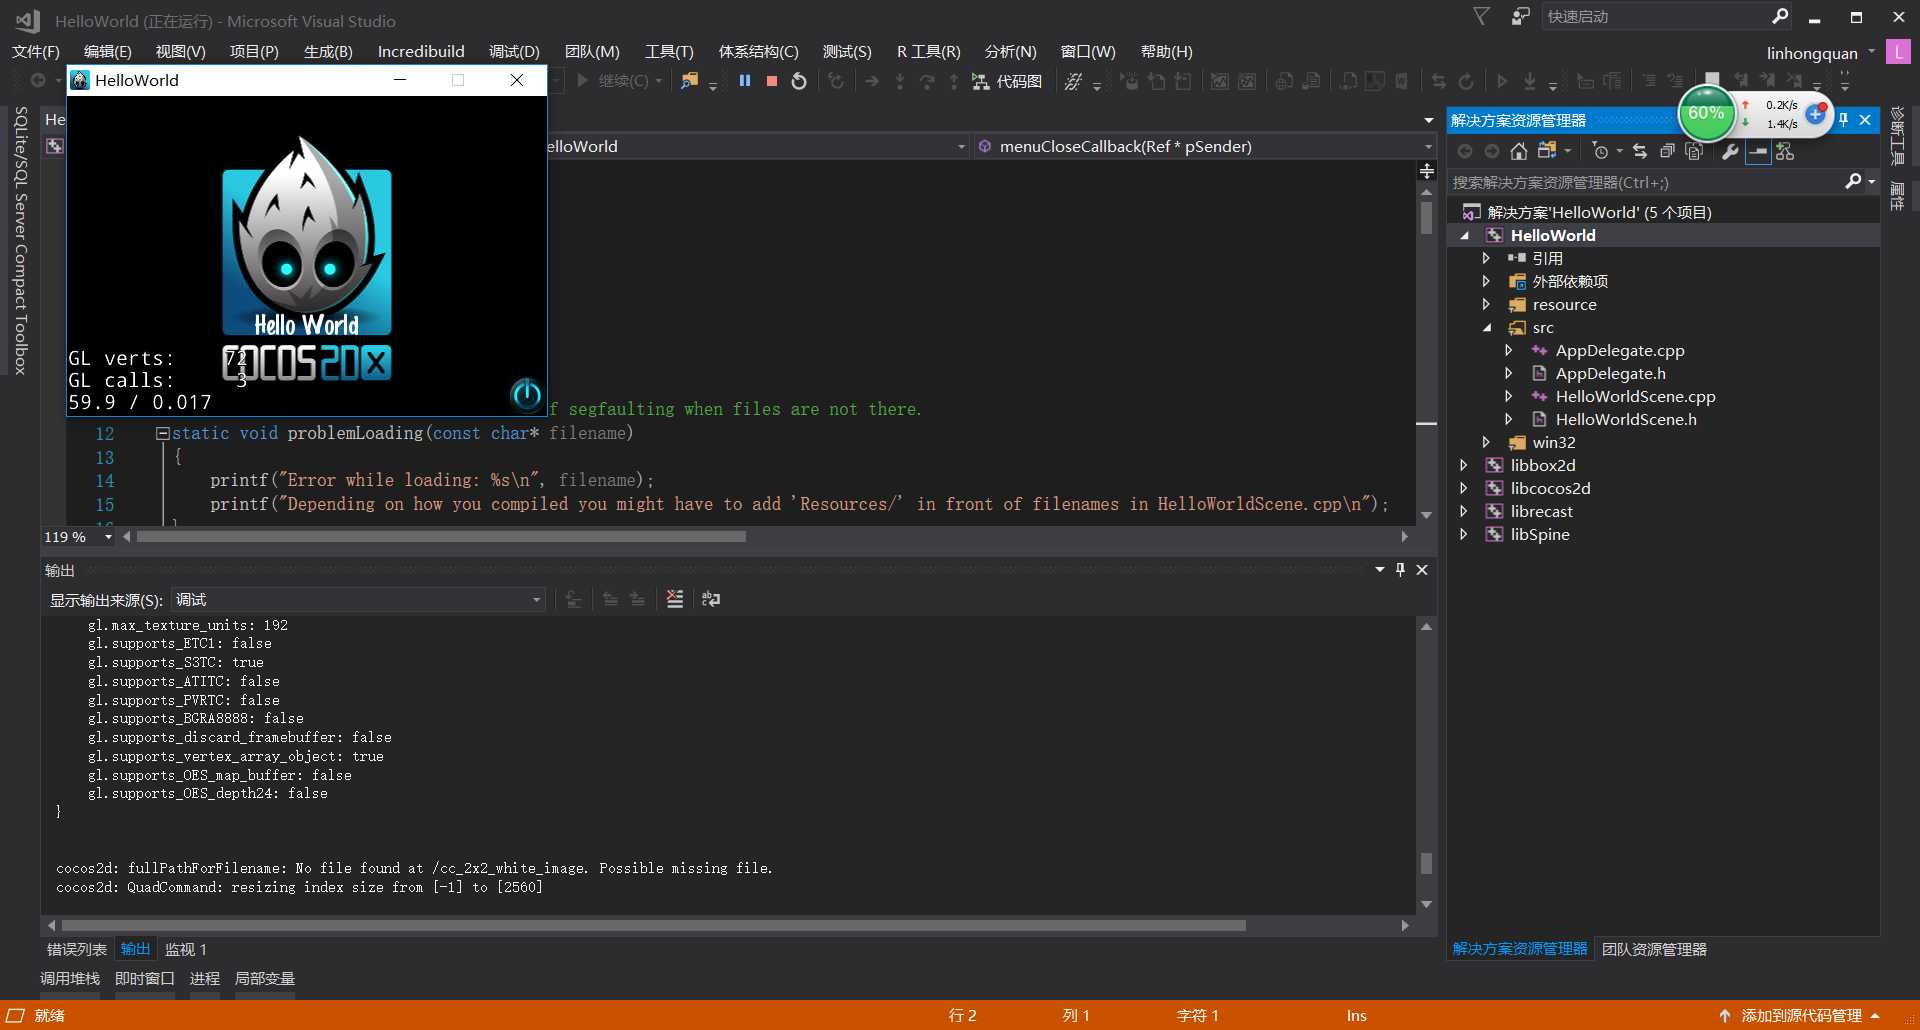
Task: Toggle the switch views icon in Solution Explorer
Action: pyautogui.click(x=1548, y=151)
